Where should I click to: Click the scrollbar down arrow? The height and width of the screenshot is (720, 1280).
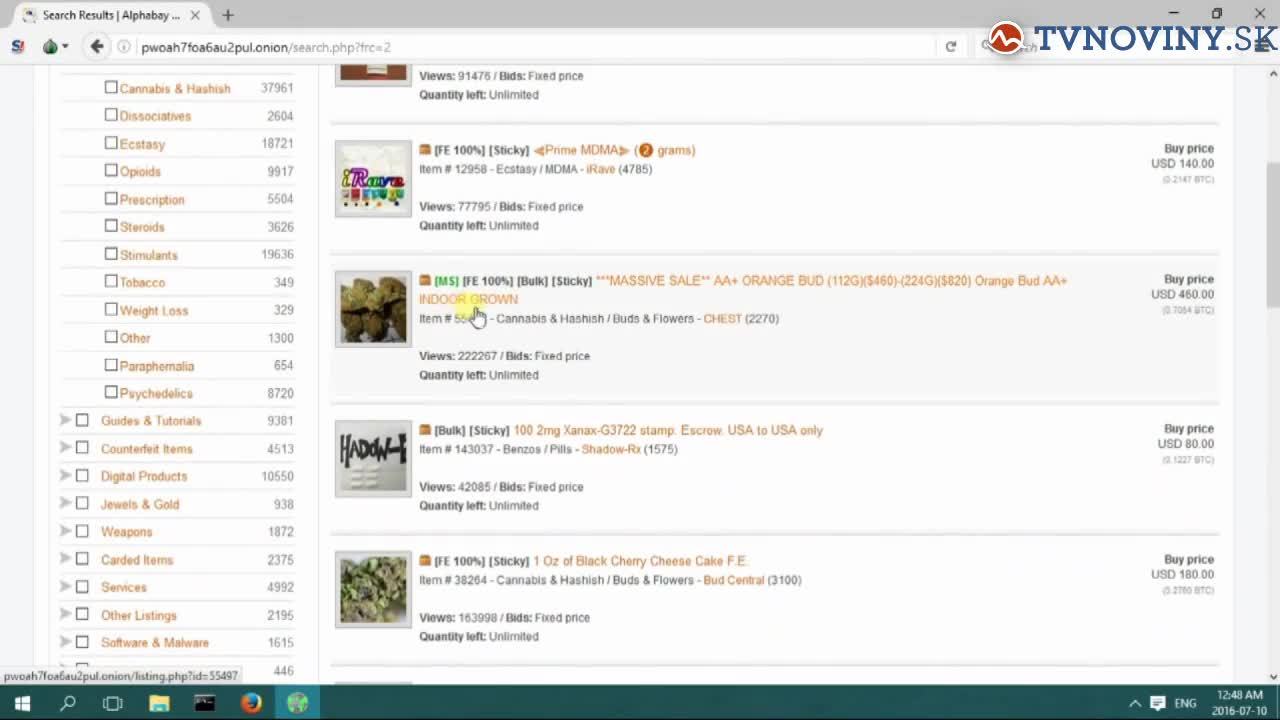click(x=1273, y=677)
